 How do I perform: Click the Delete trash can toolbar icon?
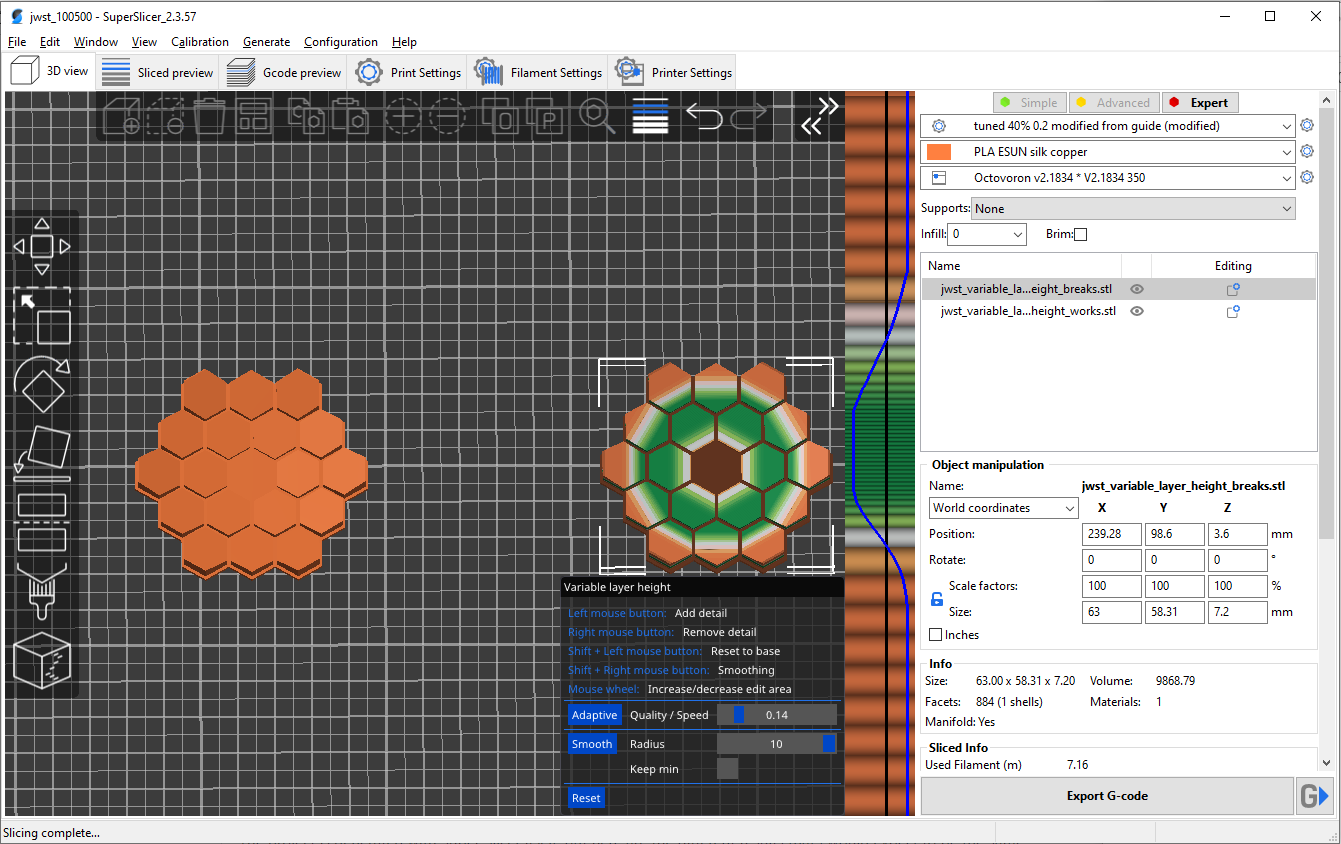click(209, 117)
